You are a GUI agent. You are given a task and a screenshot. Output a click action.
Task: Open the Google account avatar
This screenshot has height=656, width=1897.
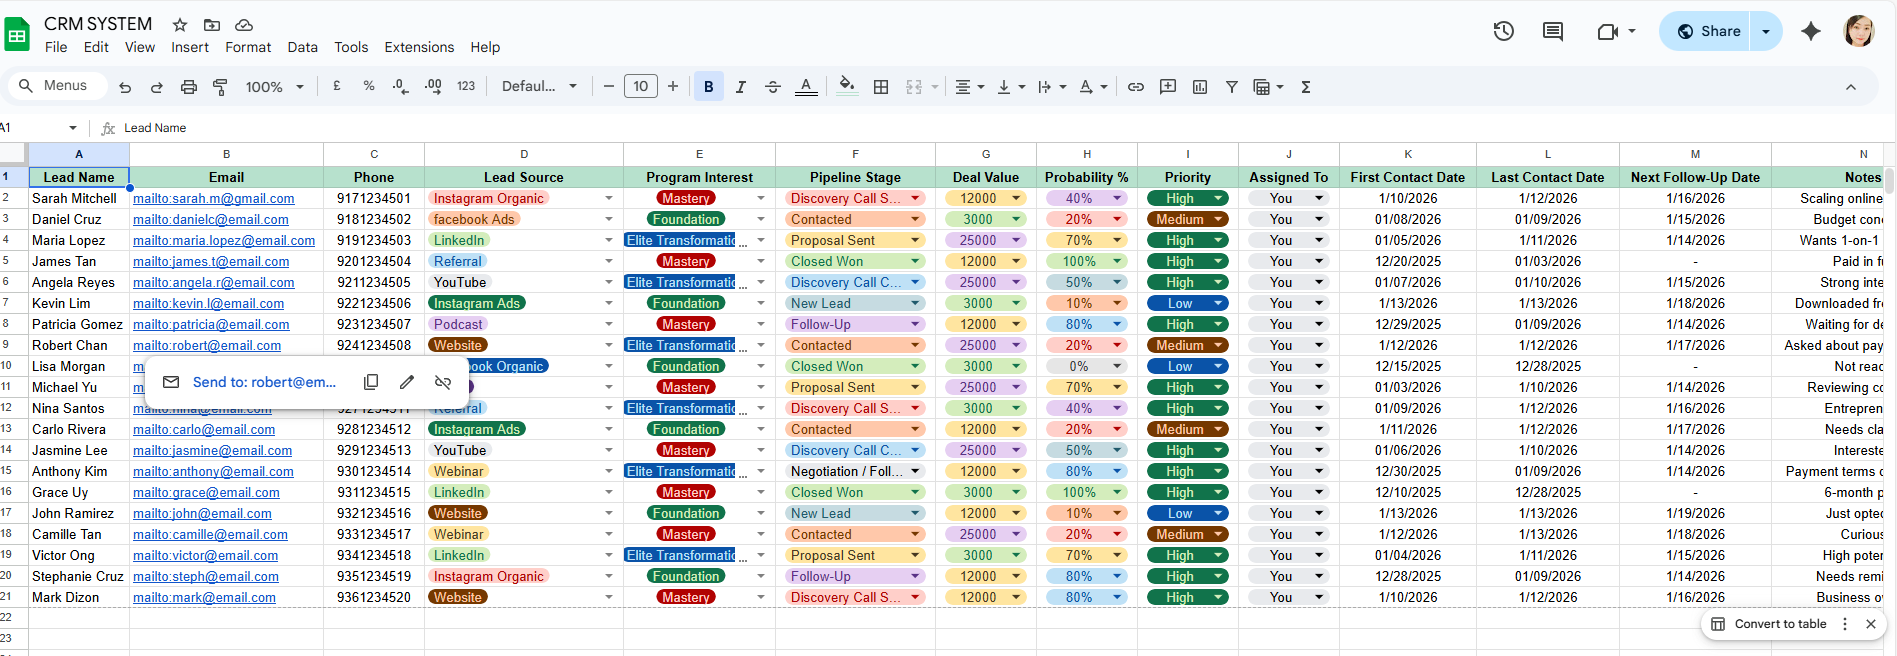click(x=1859, y=31)
